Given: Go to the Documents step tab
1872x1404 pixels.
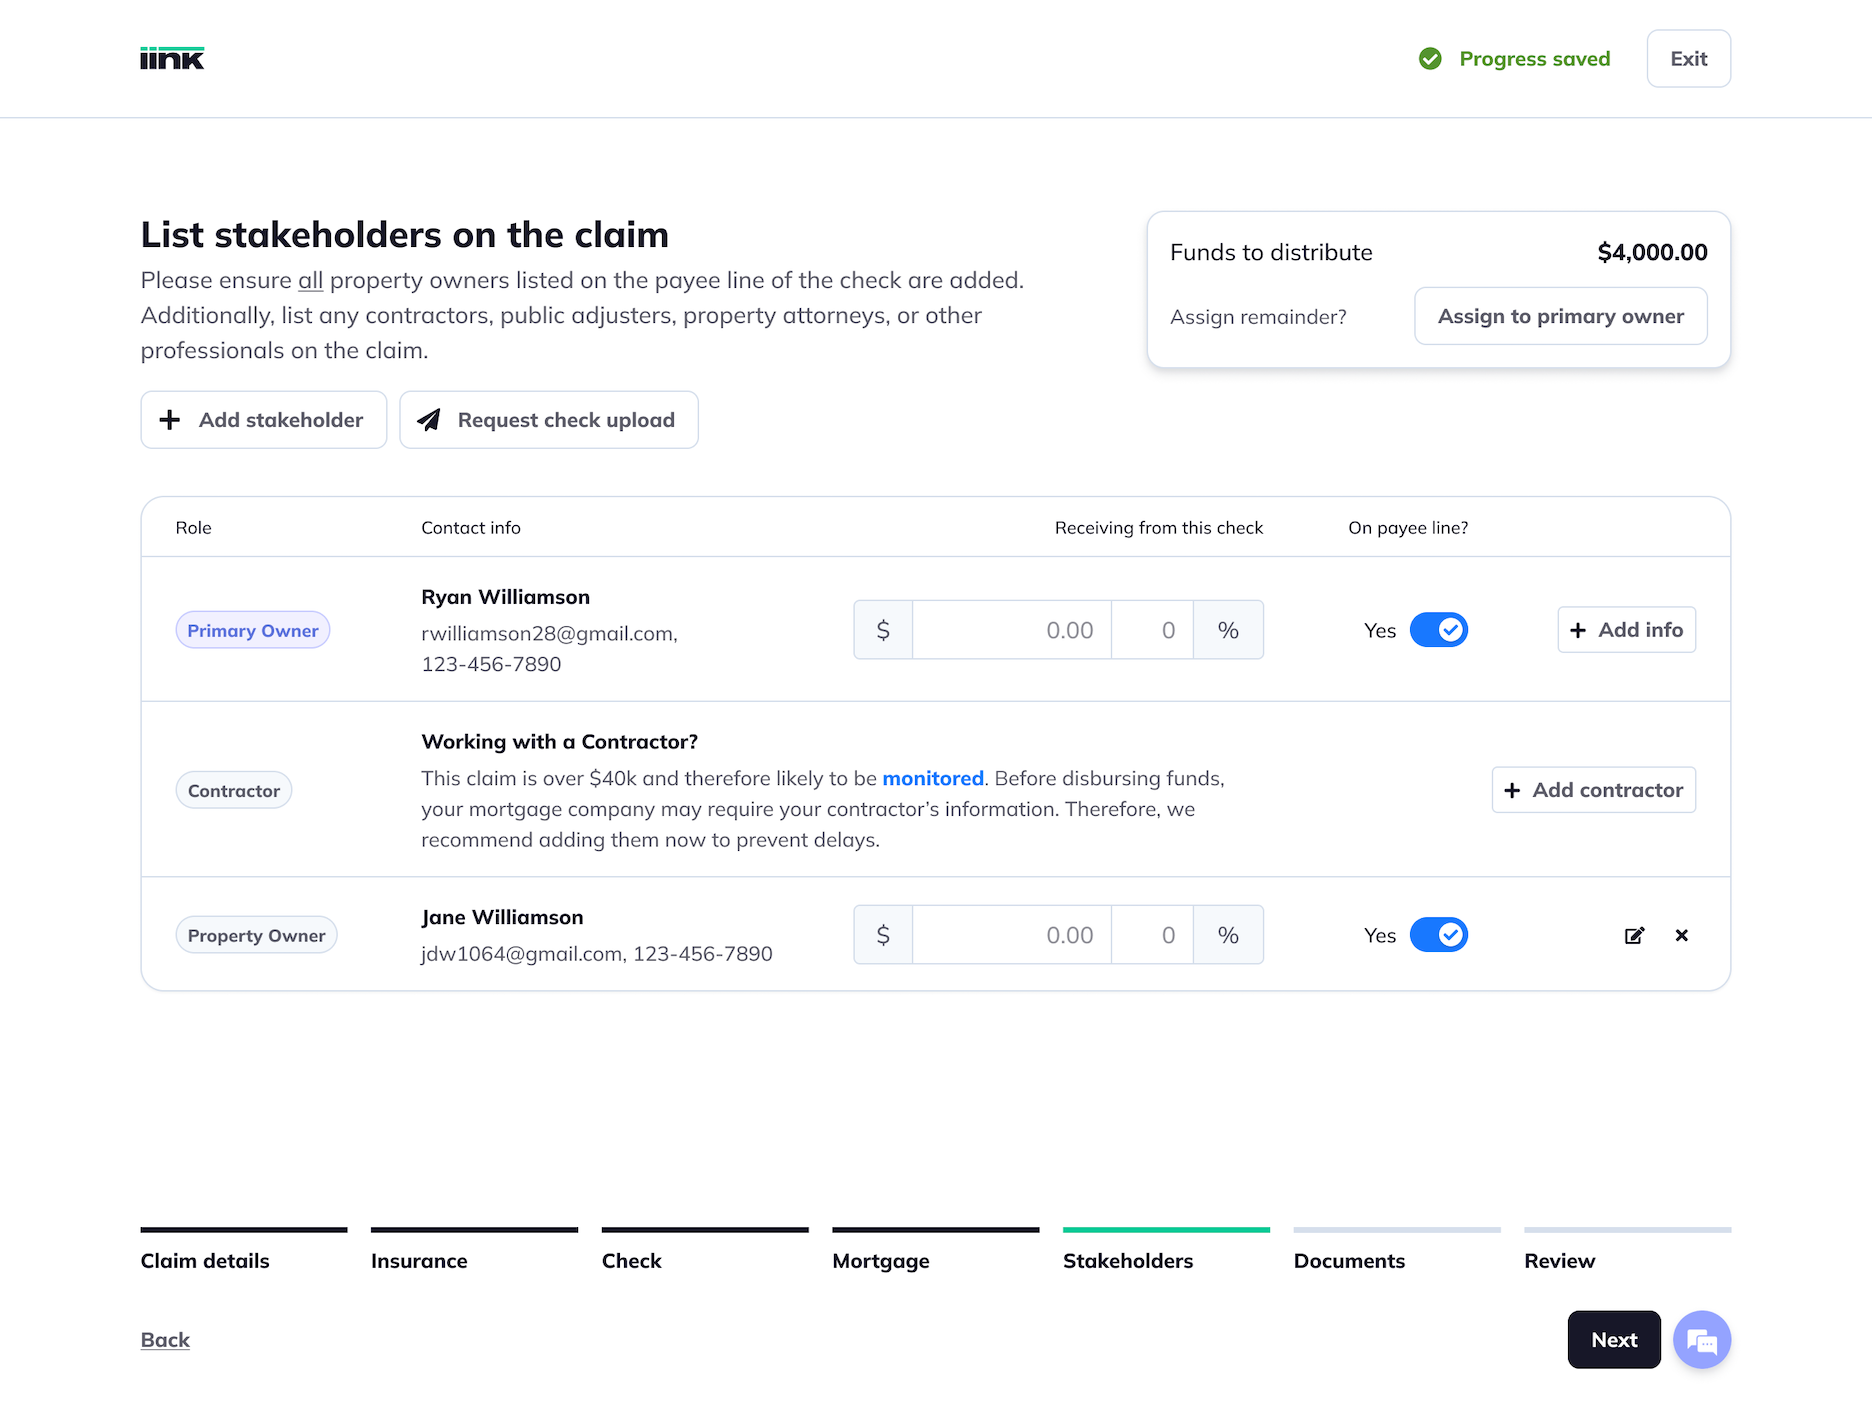Looking at the screenshot, I should tap(1349, 1260).
